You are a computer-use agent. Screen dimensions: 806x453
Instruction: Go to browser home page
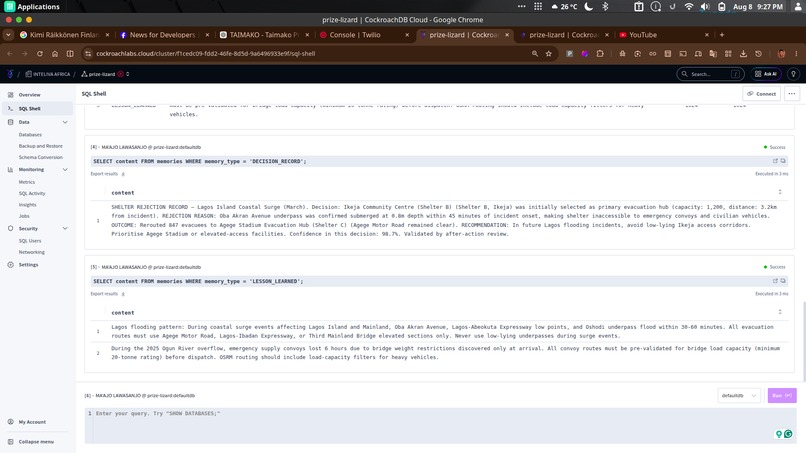click(55, 53)
